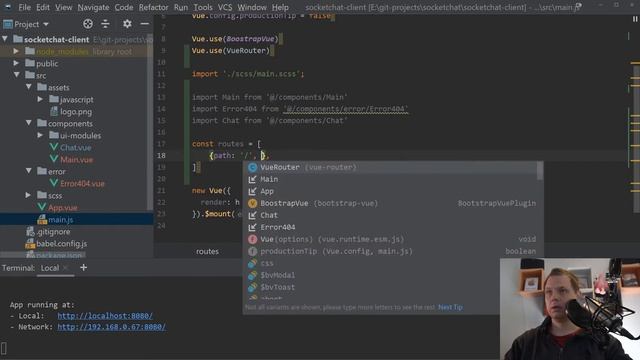Choose Main completion suggestion
This screenshot has width=640, height=360.
393,179
